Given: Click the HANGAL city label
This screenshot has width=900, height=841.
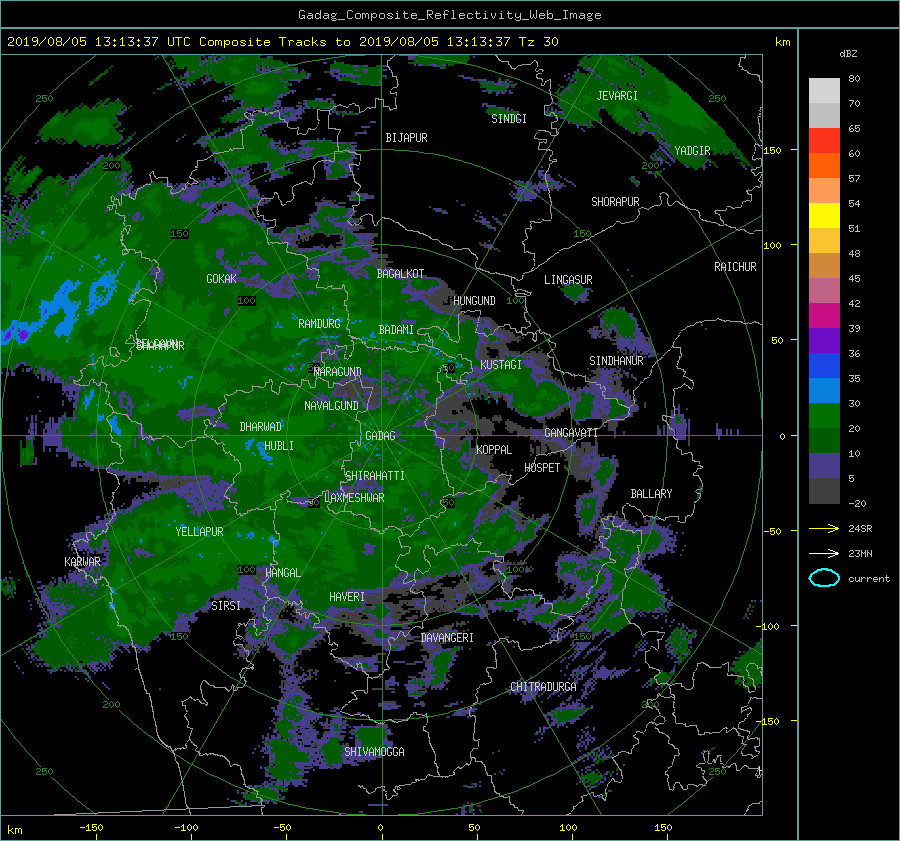Looking at the screenshot, I should pyautogui.click(x=283, y=573).
